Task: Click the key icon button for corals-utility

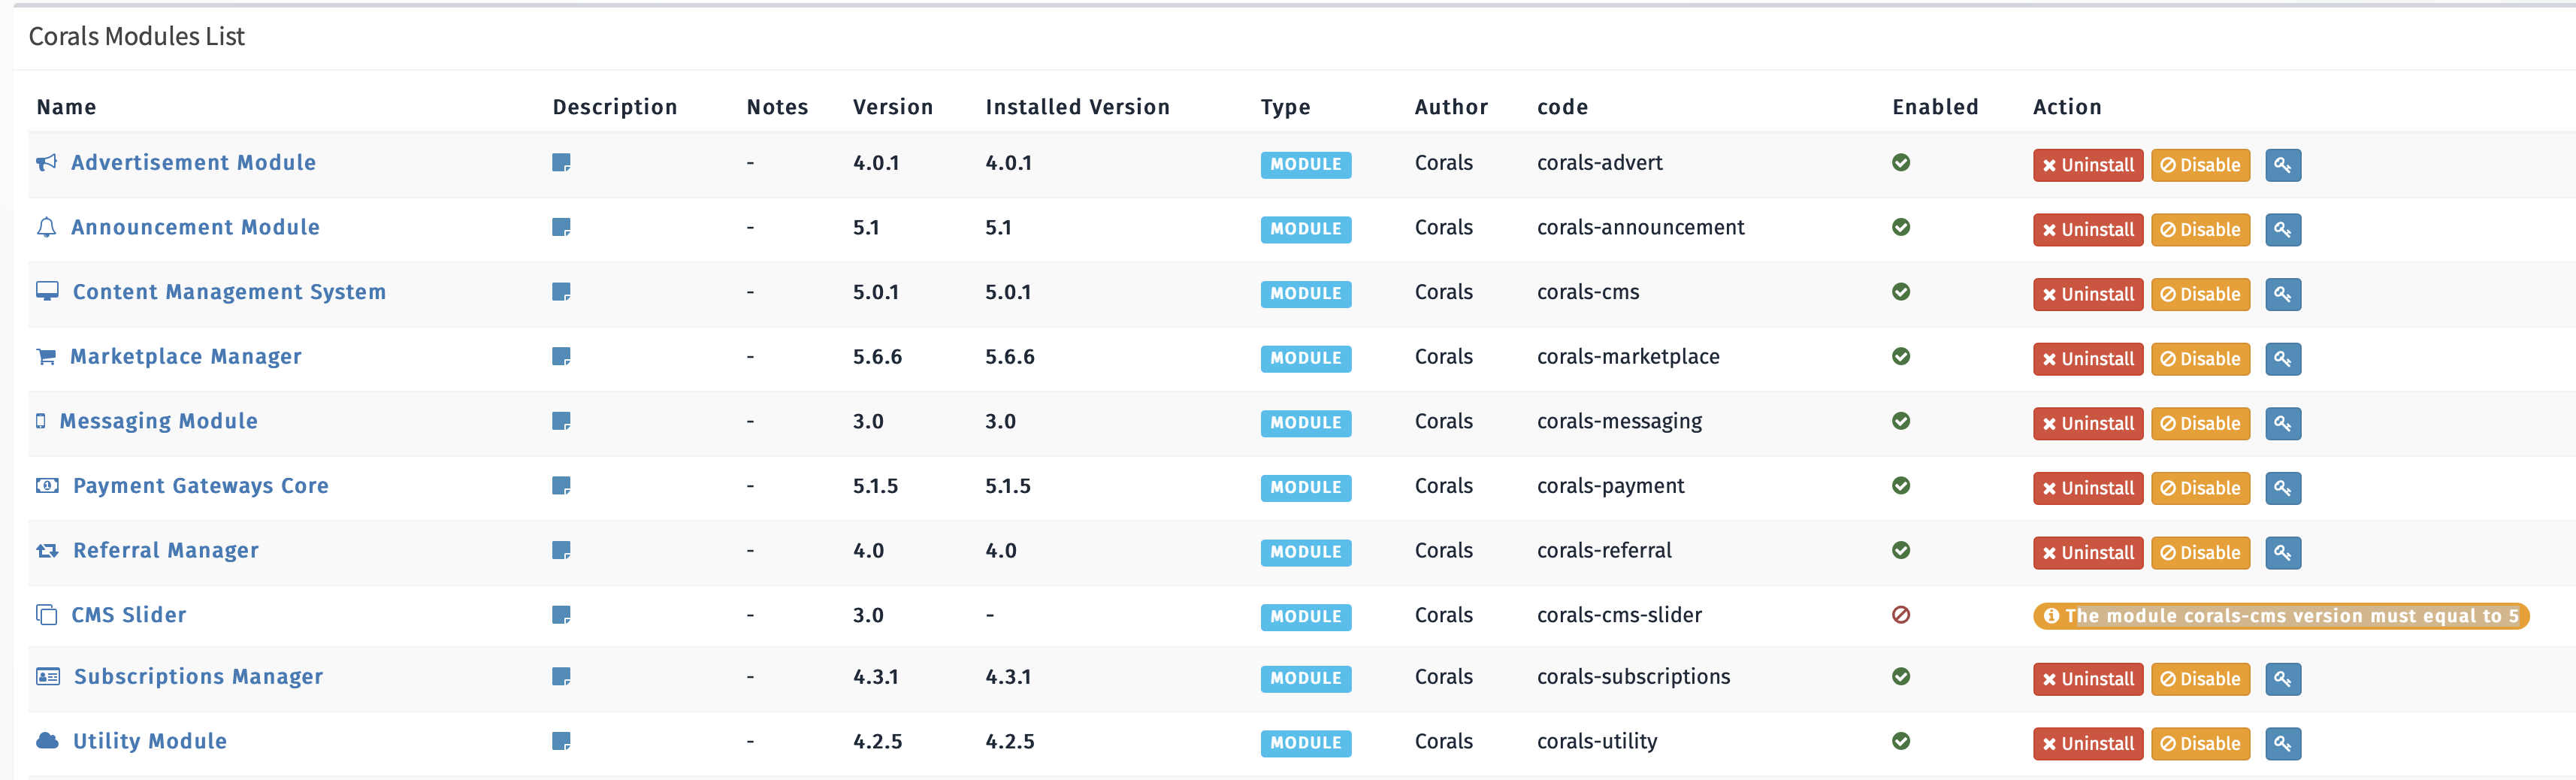Action: [x=2283, y=744]
